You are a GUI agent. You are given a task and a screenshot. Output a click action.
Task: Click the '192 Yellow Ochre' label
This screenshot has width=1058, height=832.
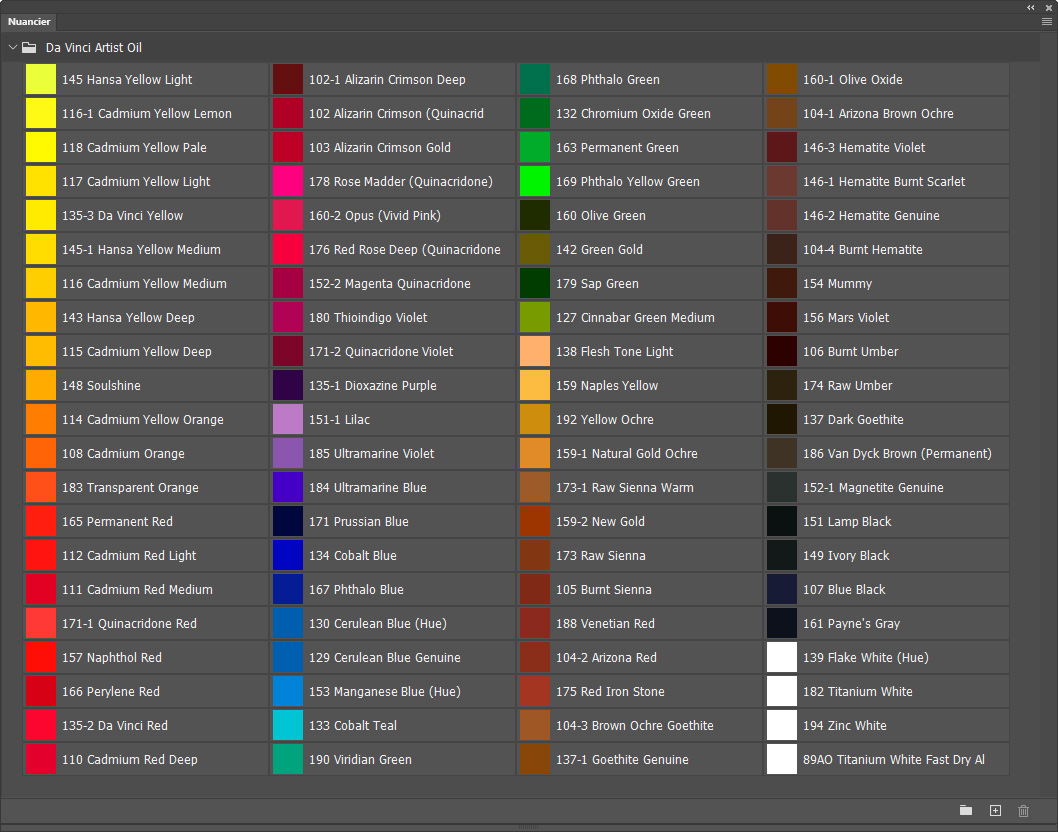pos(605,420)
